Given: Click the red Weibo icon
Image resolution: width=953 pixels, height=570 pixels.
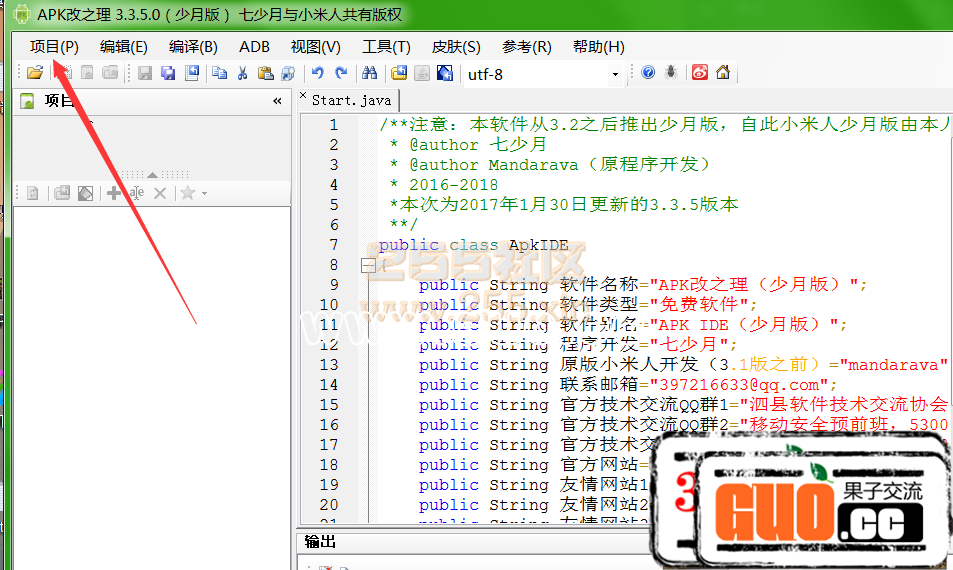Looking at the screenshot, I should [x=700, y=73].
